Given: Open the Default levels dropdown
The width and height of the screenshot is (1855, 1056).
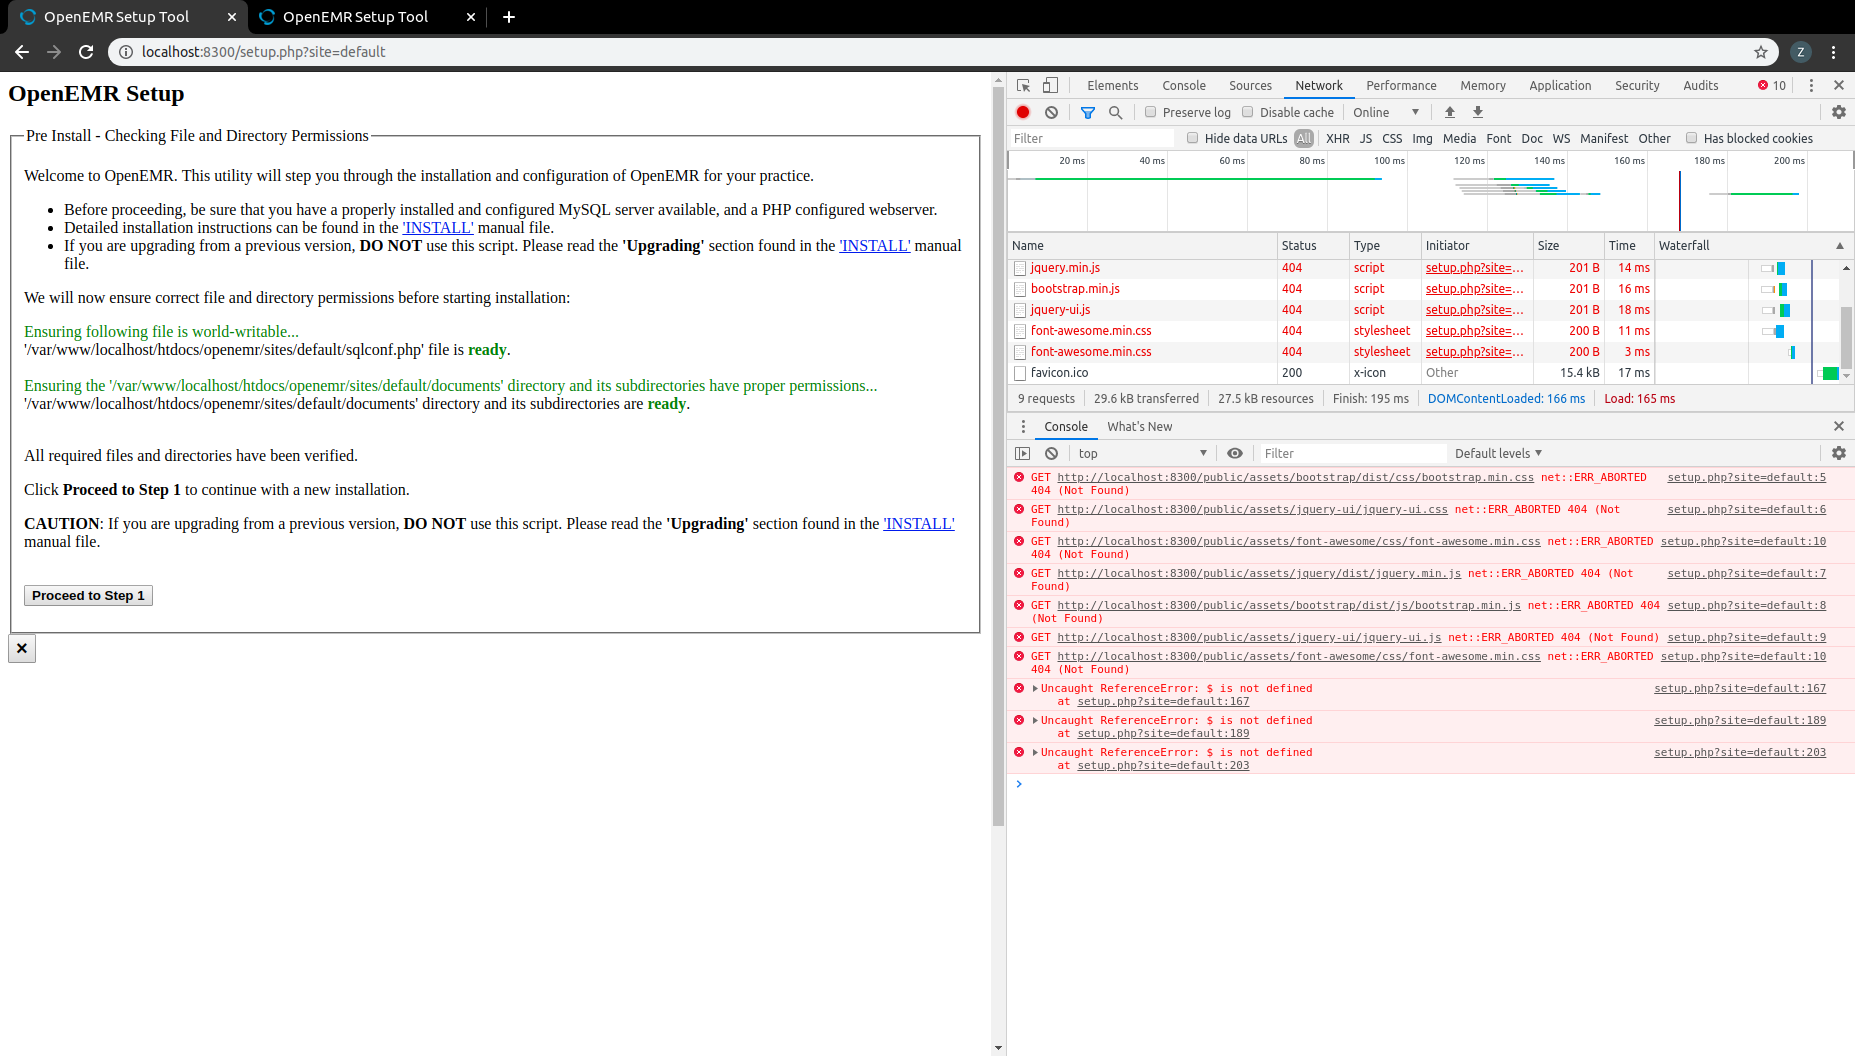Looking at the screenshot, I should (1497, 453).
